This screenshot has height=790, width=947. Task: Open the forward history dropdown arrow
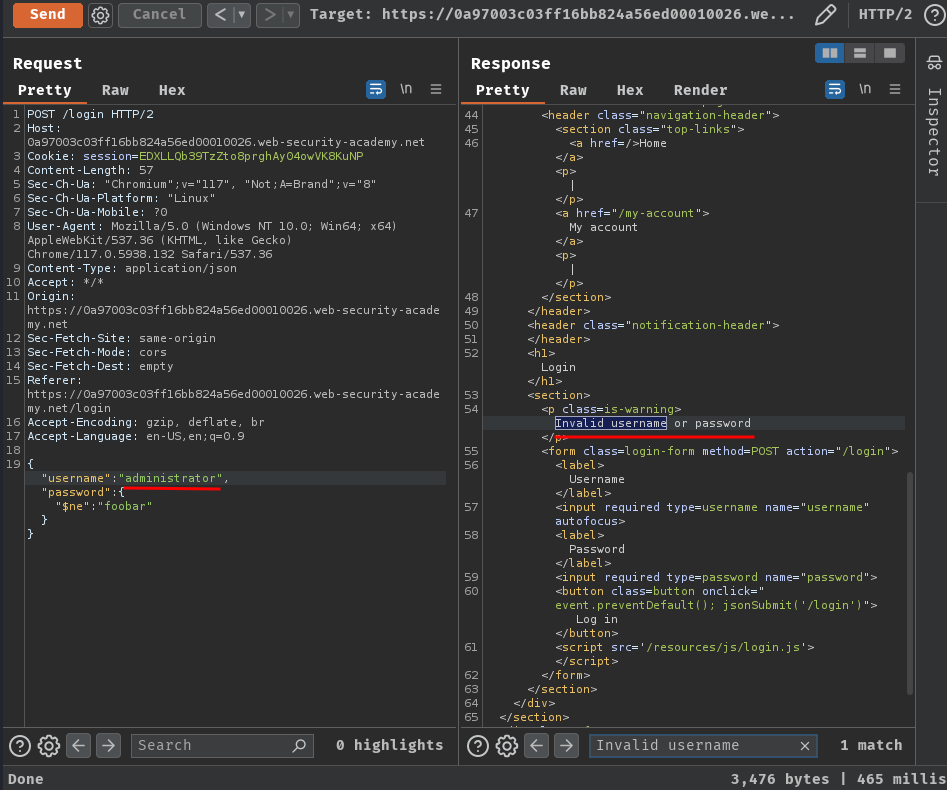pos(291,14)
